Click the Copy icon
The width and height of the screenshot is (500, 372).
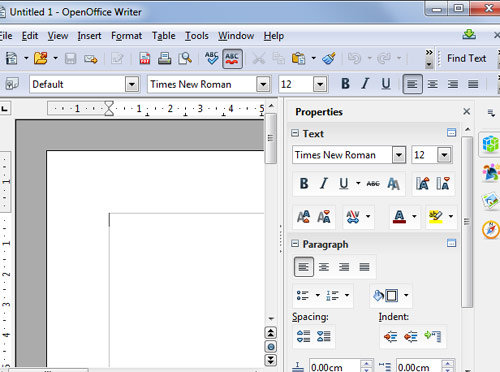(279, 59)
